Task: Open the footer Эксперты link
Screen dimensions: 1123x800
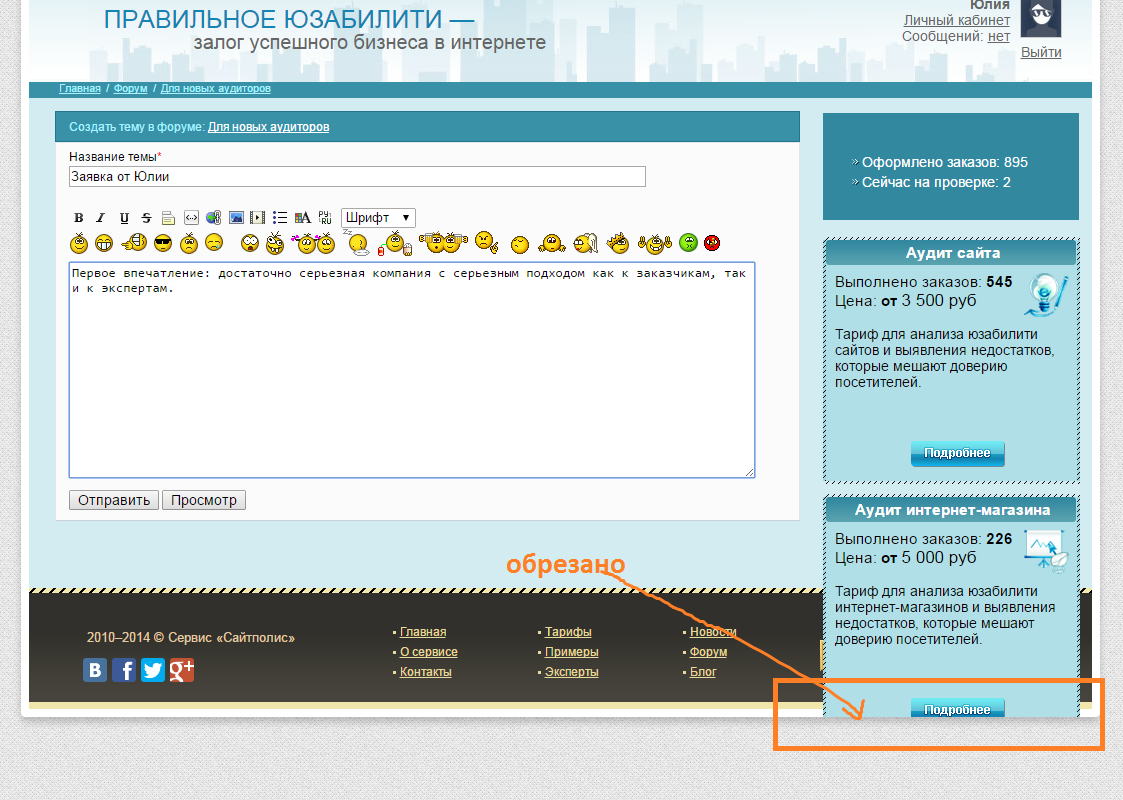Action: tap(572, 672)
